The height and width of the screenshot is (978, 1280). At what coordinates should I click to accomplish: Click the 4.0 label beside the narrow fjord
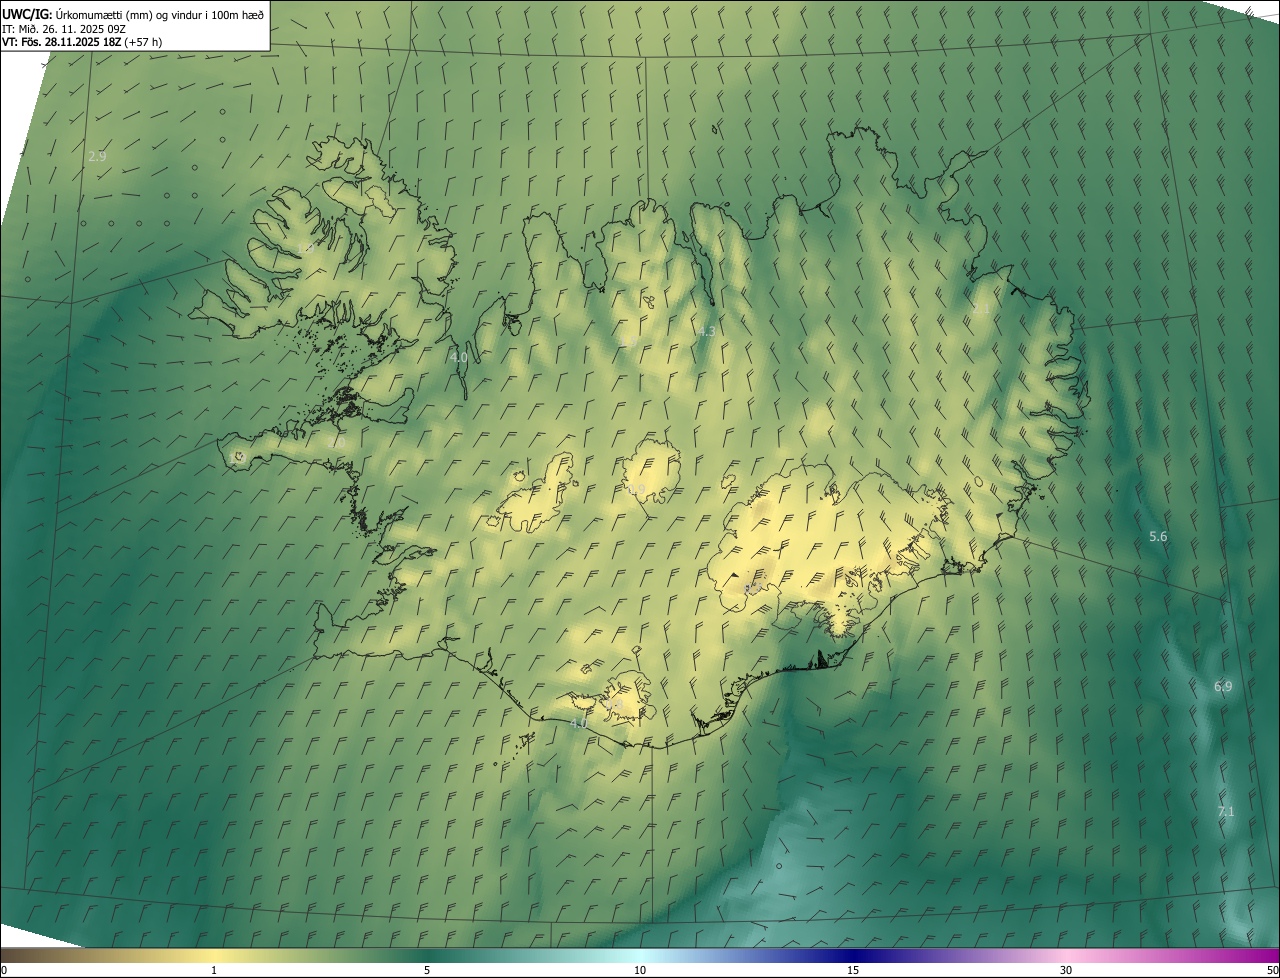click(459, 357)
